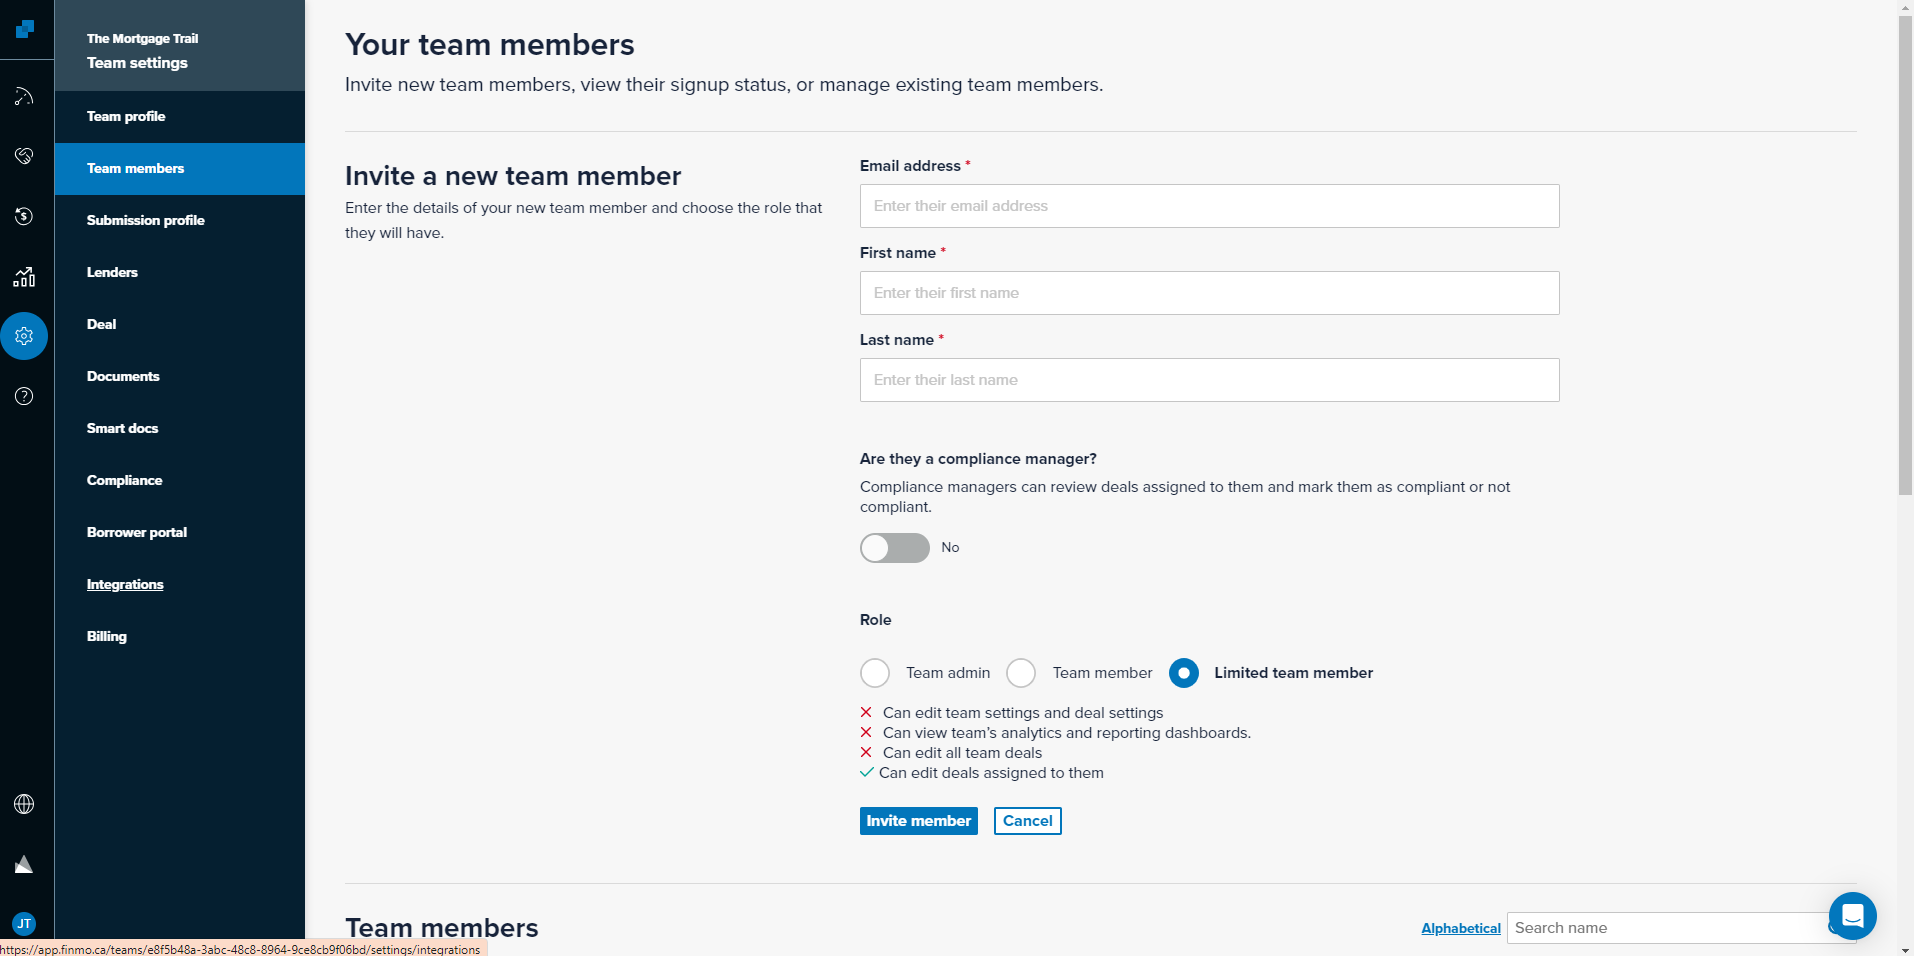Select the Team member role

[x=1021, y=673]
